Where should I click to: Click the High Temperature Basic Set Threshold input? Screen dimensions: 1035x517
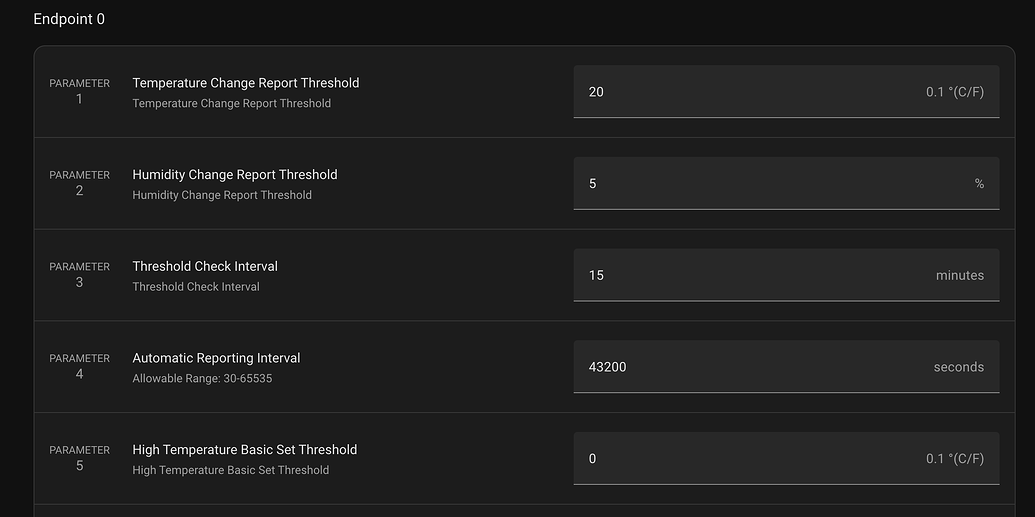[750, 459]
